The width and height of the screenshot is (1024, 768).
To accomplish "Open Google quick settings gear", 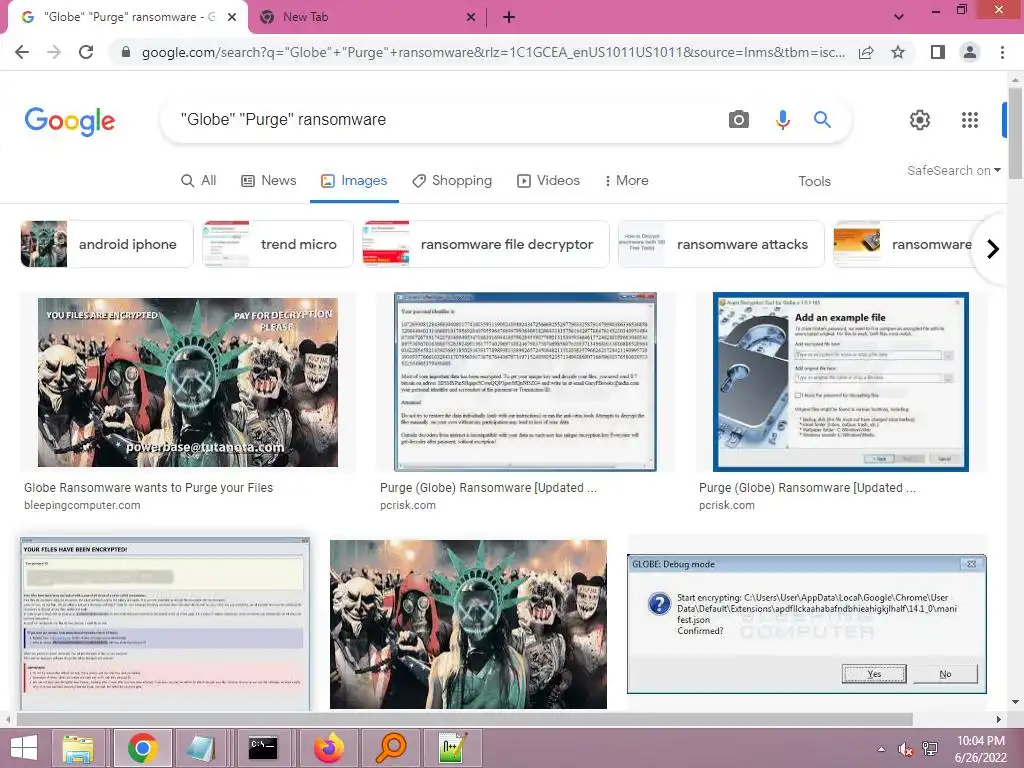I will point(920,120).
